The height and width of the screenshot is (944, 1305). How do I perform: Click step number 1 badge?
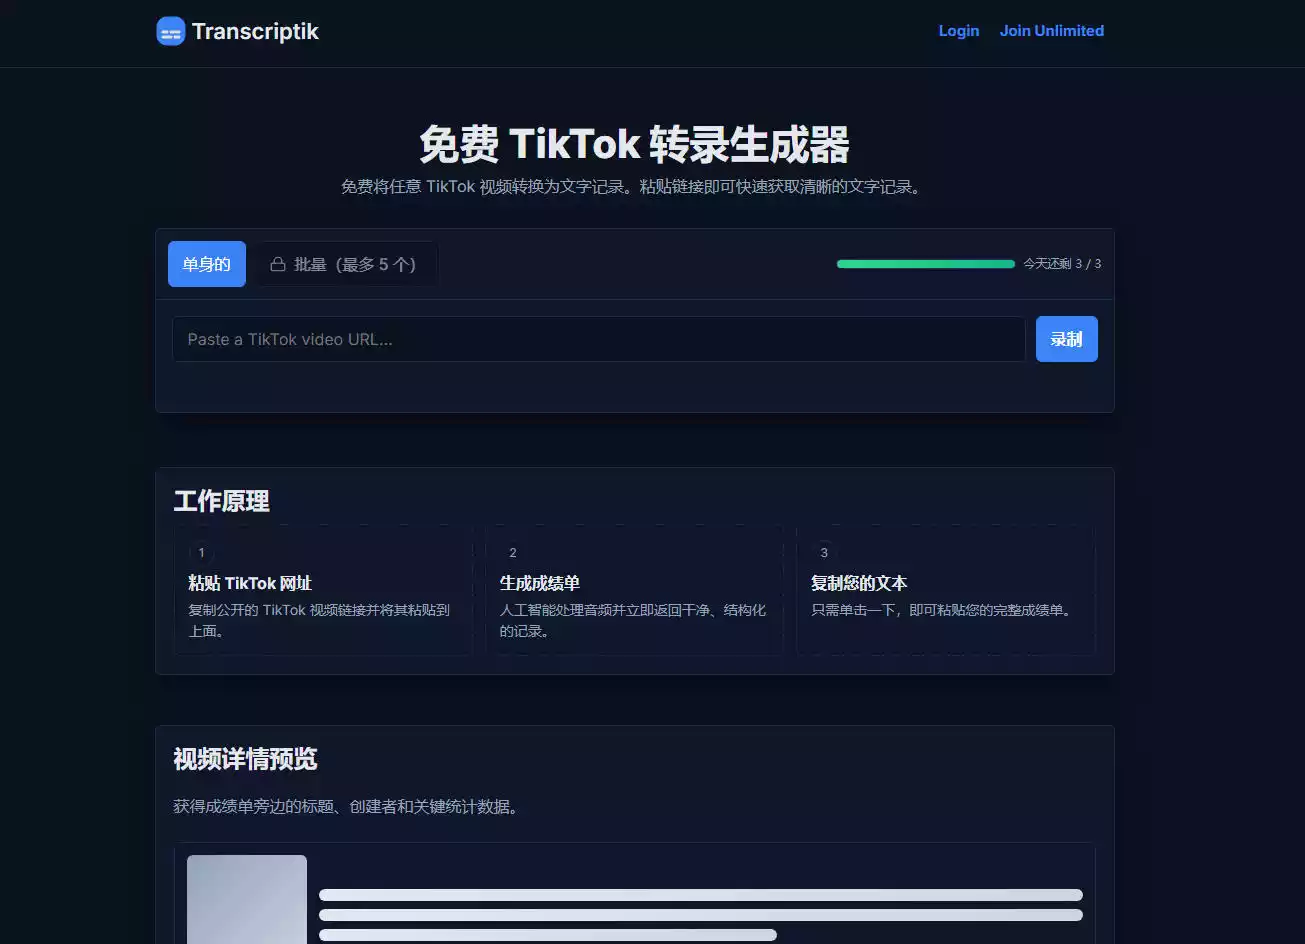(x=201, y=552)
